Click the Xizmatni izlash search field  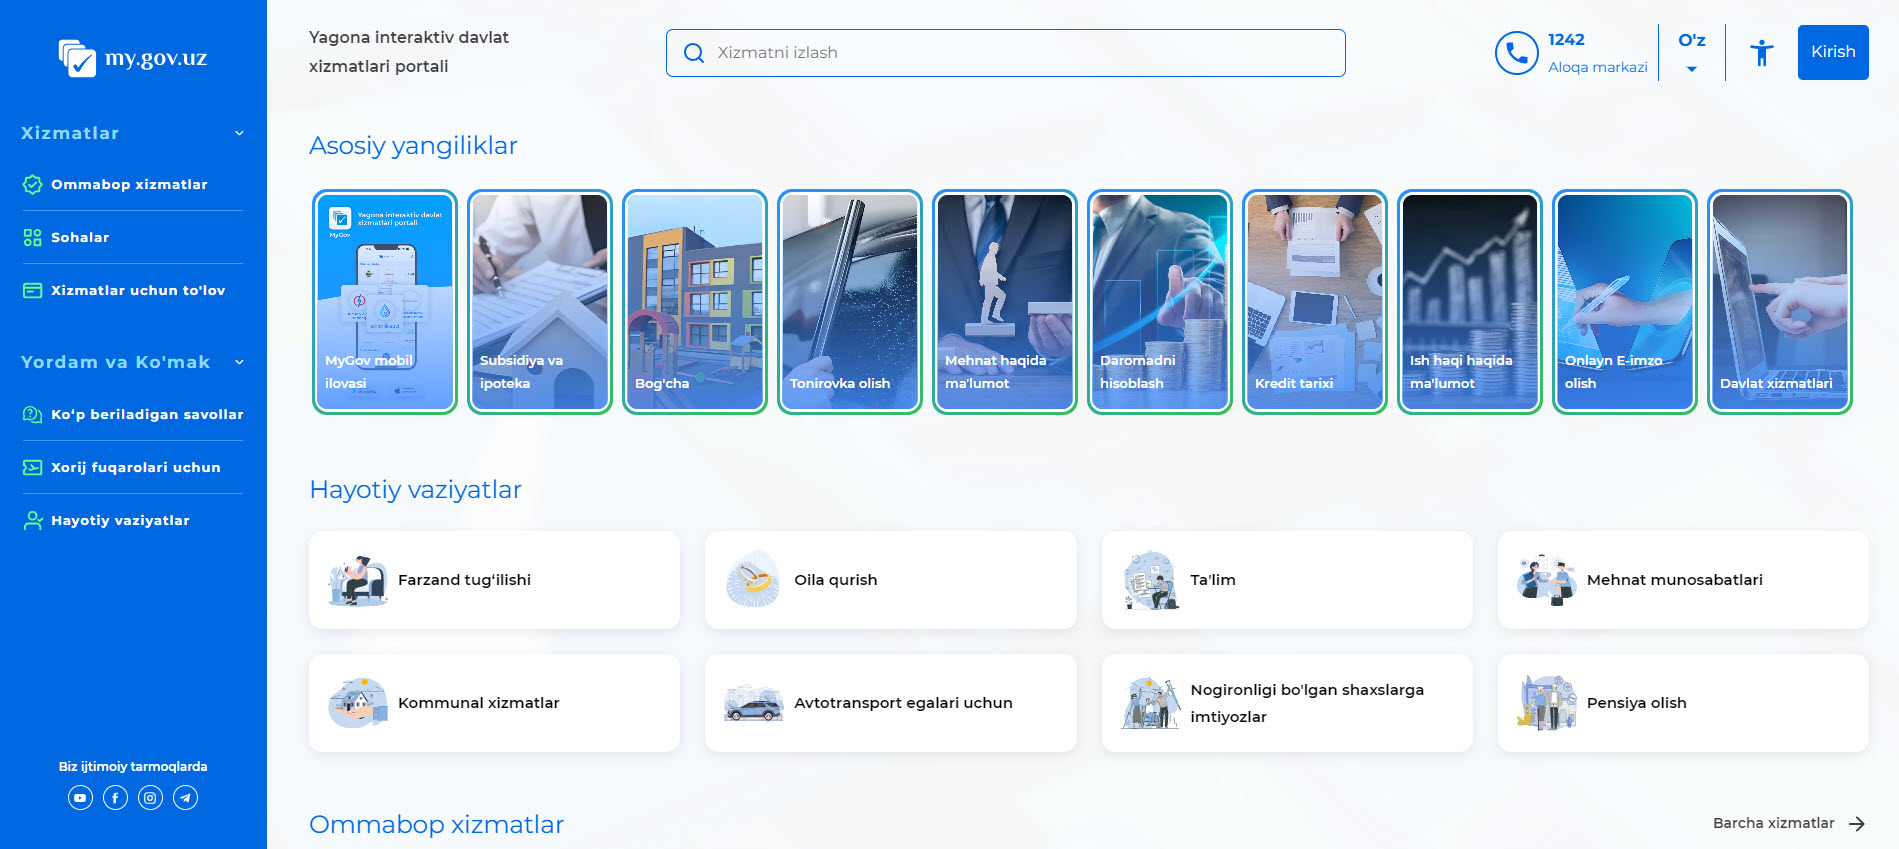coord(1005,53)
